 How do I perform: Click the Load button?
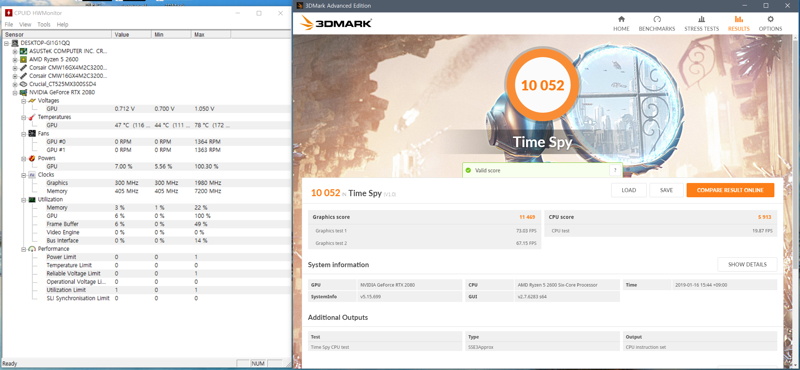pos(629,190)
